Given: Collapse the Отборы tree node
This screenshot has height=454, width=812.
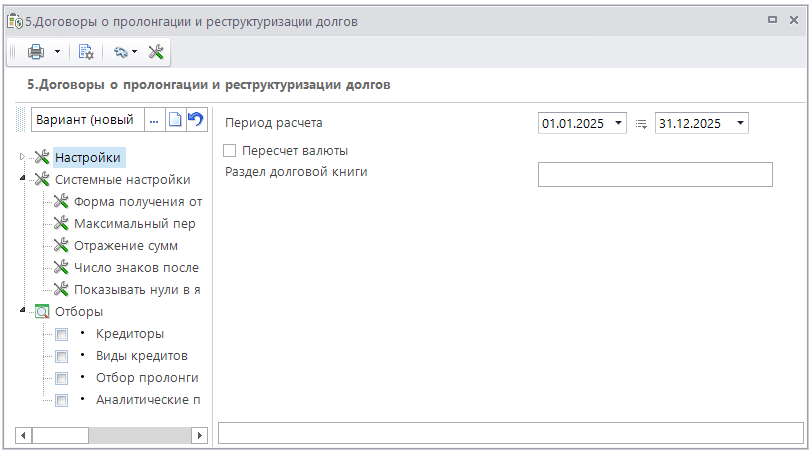Looking at the screenshot, I should point(23,311).
